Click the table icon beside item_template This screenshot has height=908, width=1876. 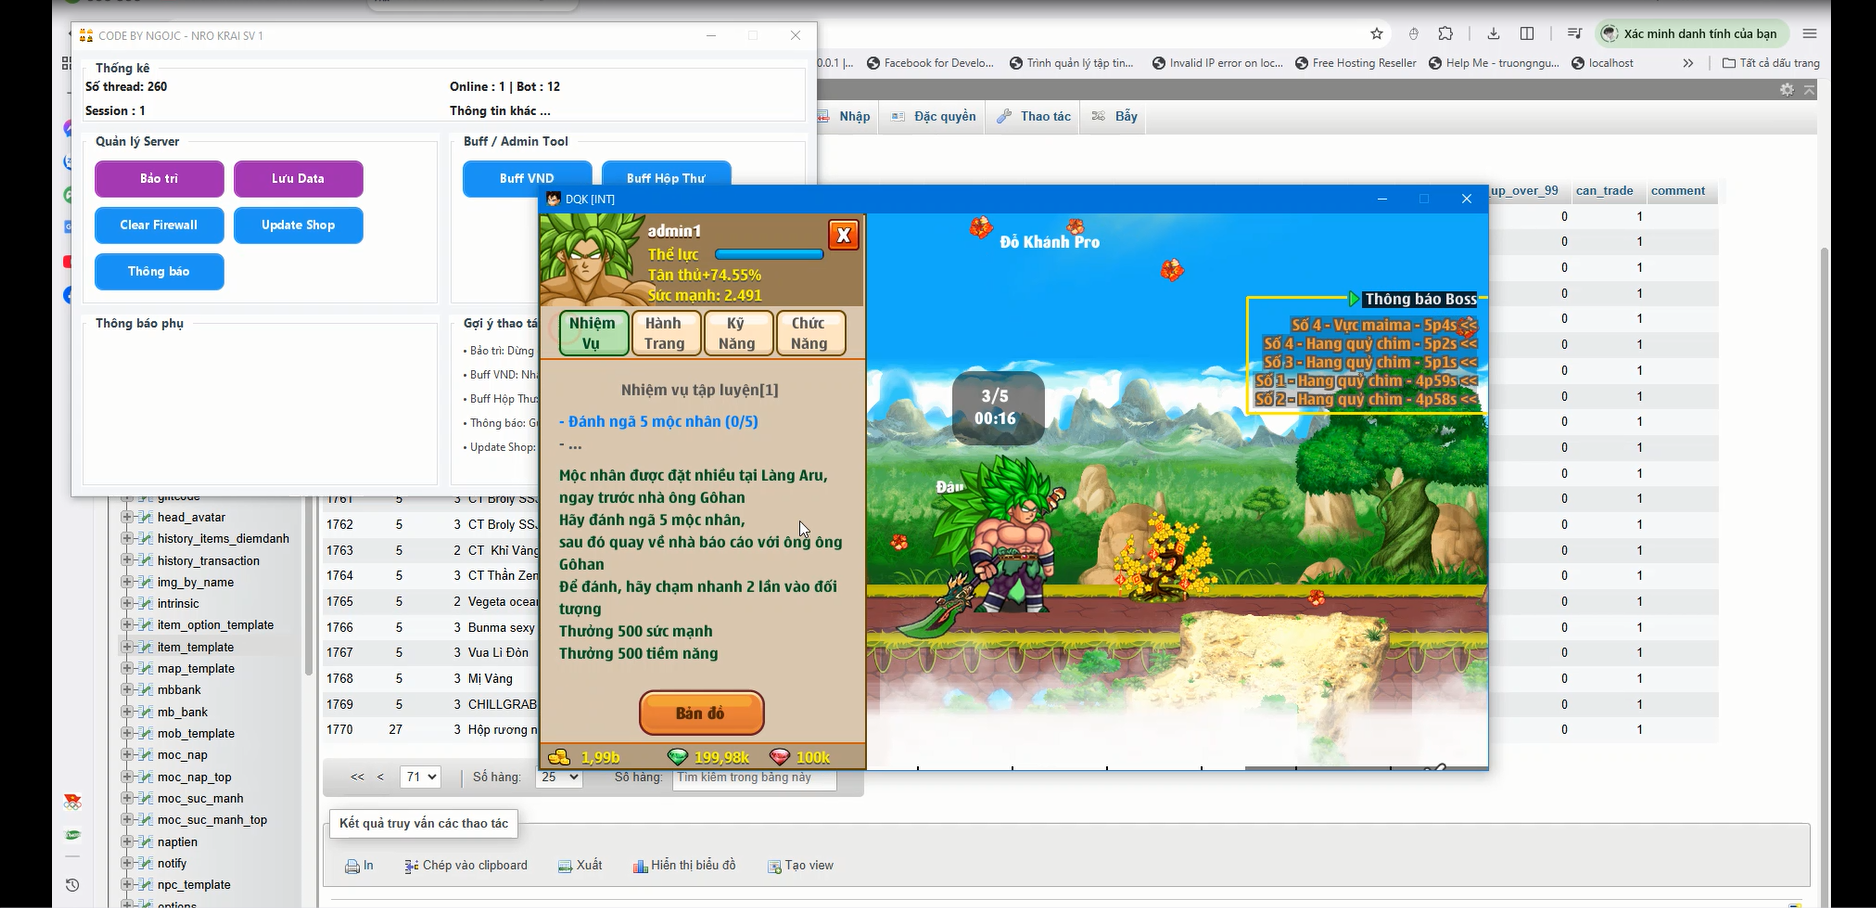(146, 647)
